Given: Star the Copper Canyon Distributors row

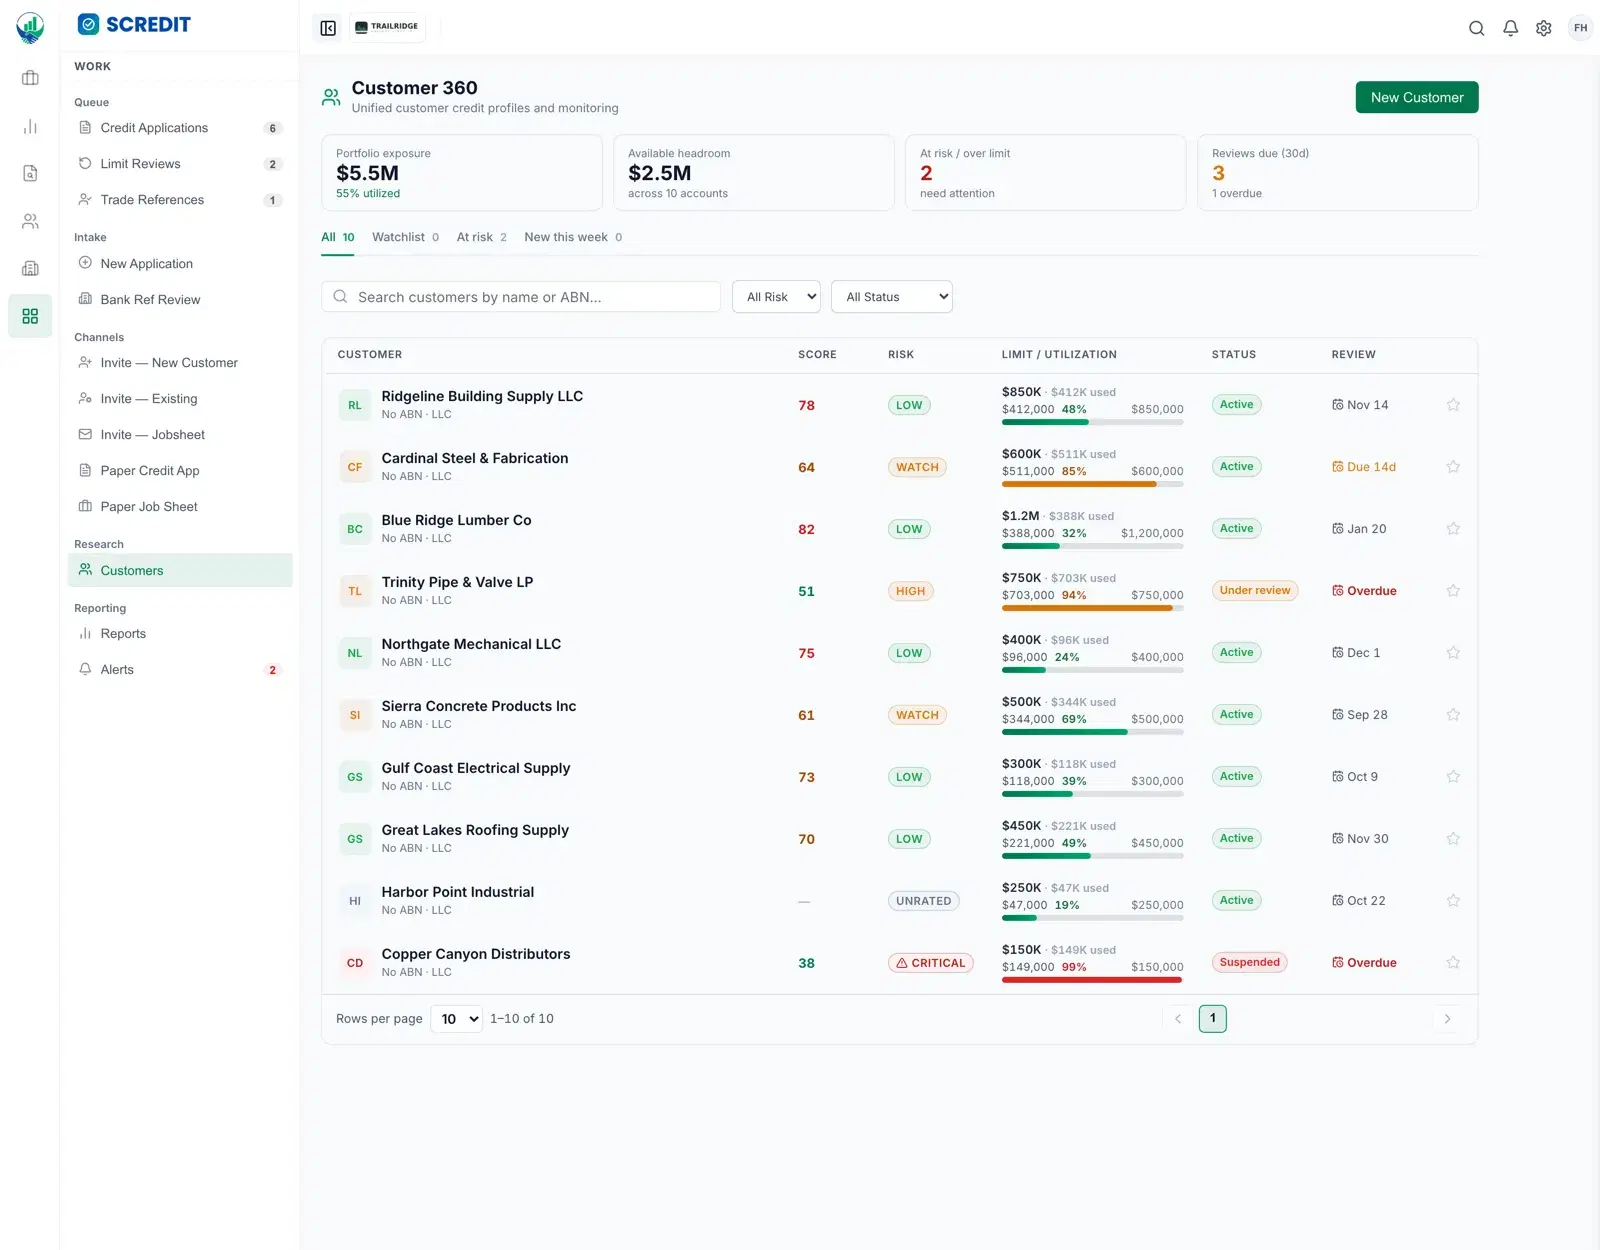Looking at the screenshot, I should pyautogui.click(x=1453, y=963).
